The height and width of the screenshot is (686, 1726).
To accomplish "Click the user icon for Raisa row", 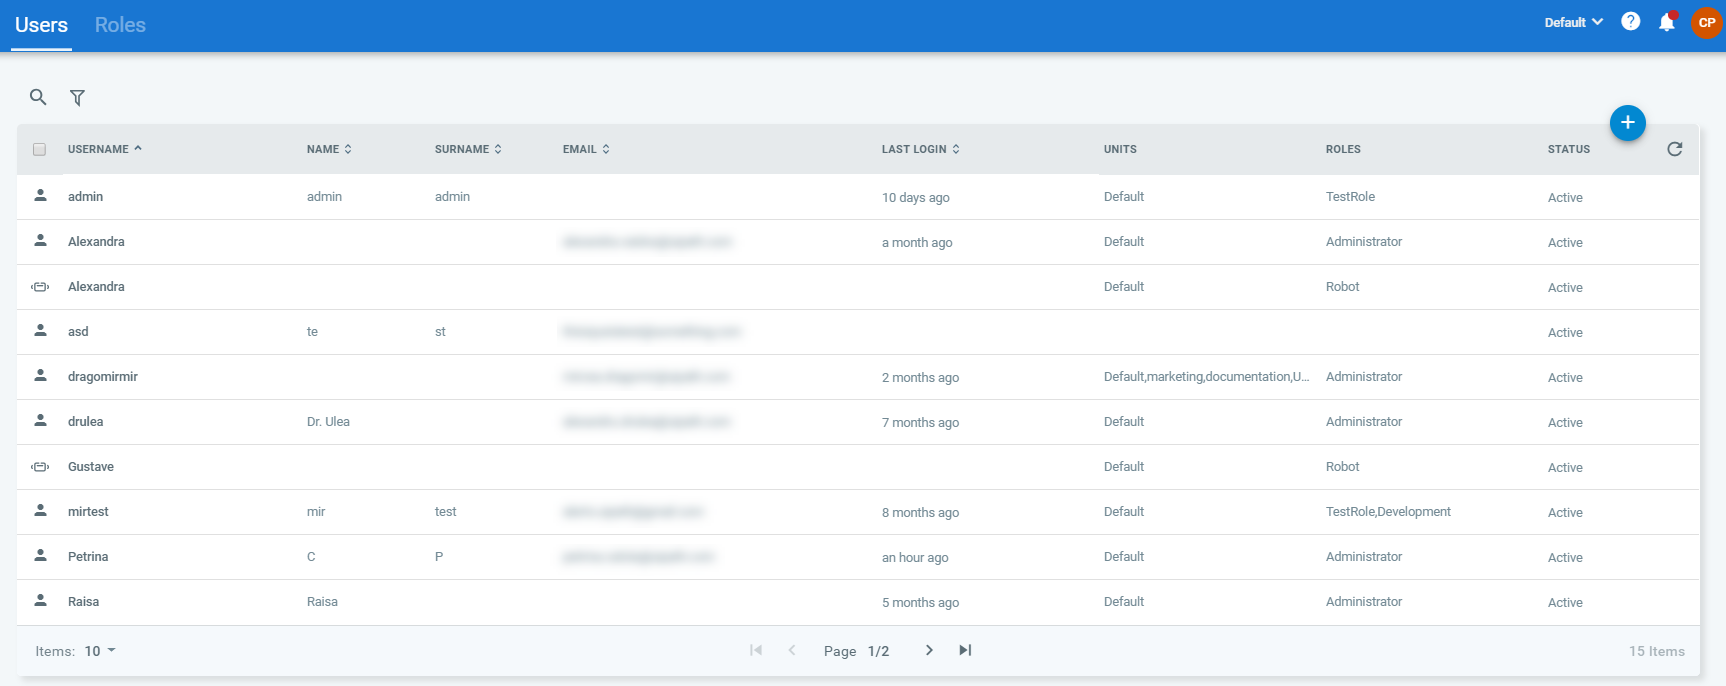I will coord(40,600).
